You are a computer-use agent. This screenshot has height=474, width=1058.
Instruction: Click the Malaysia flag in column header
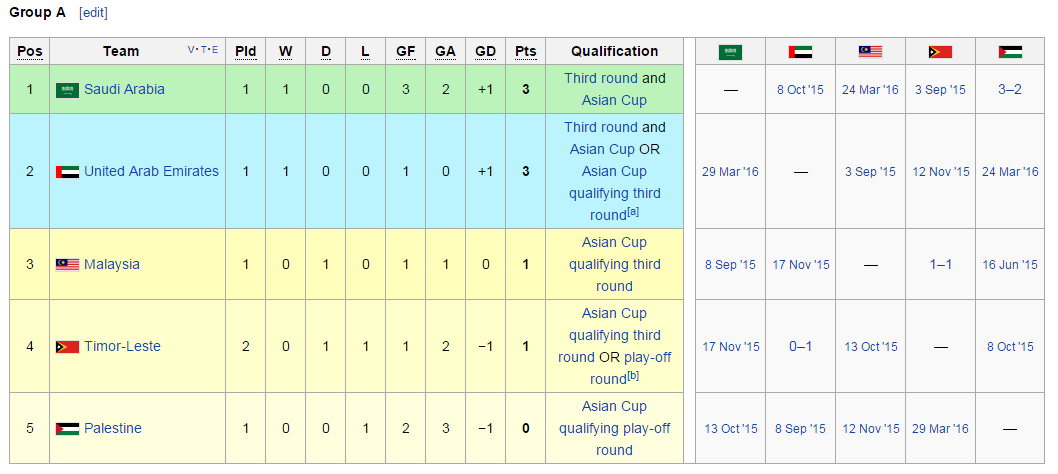pos(870,52)
